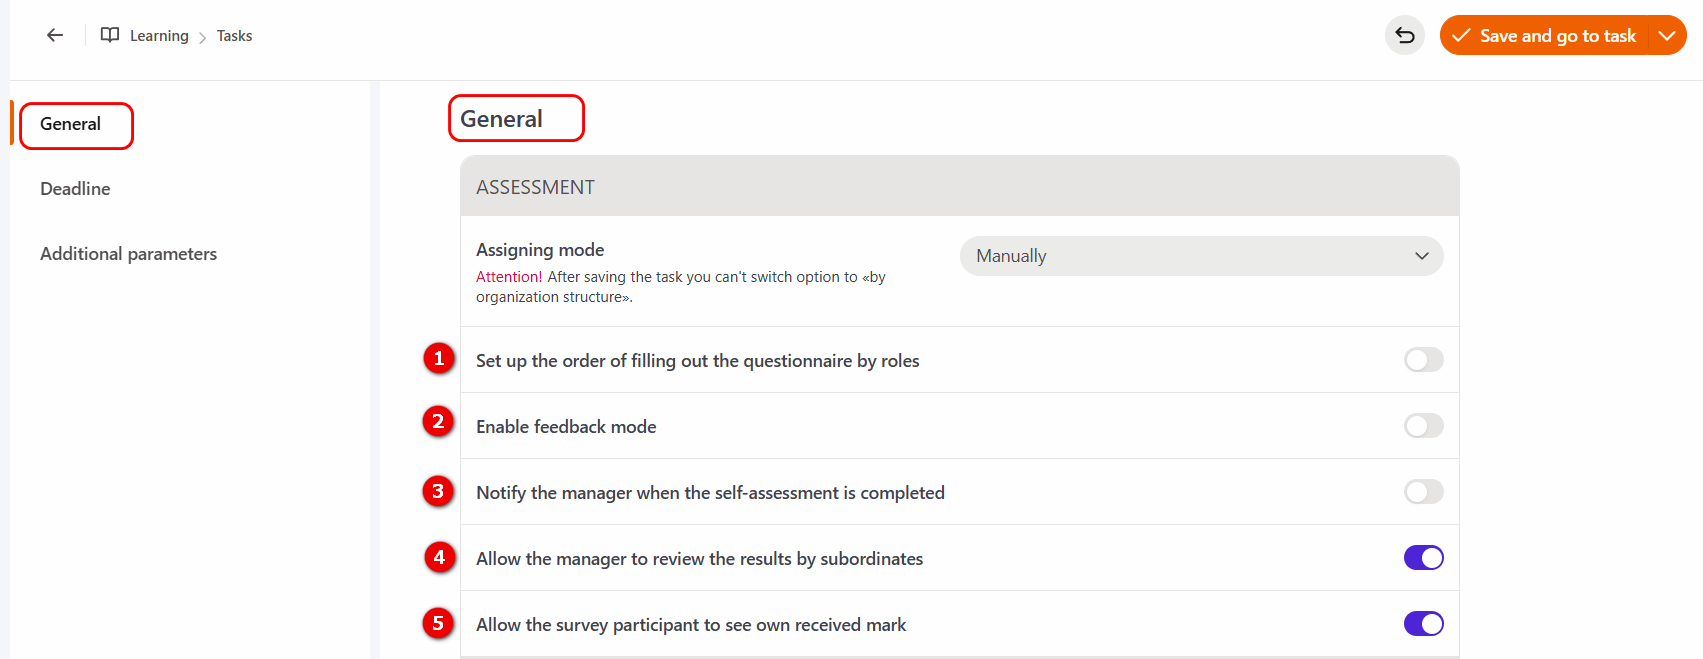
Task: Open the Deadline section in sidebar
Action: click(x=75, y=189)
